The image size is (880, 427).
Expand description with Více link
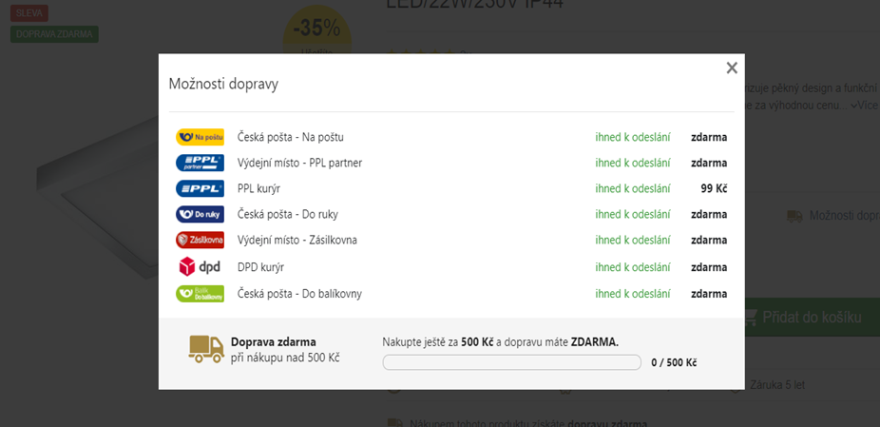pyautogui.click(x=864, y=105)
